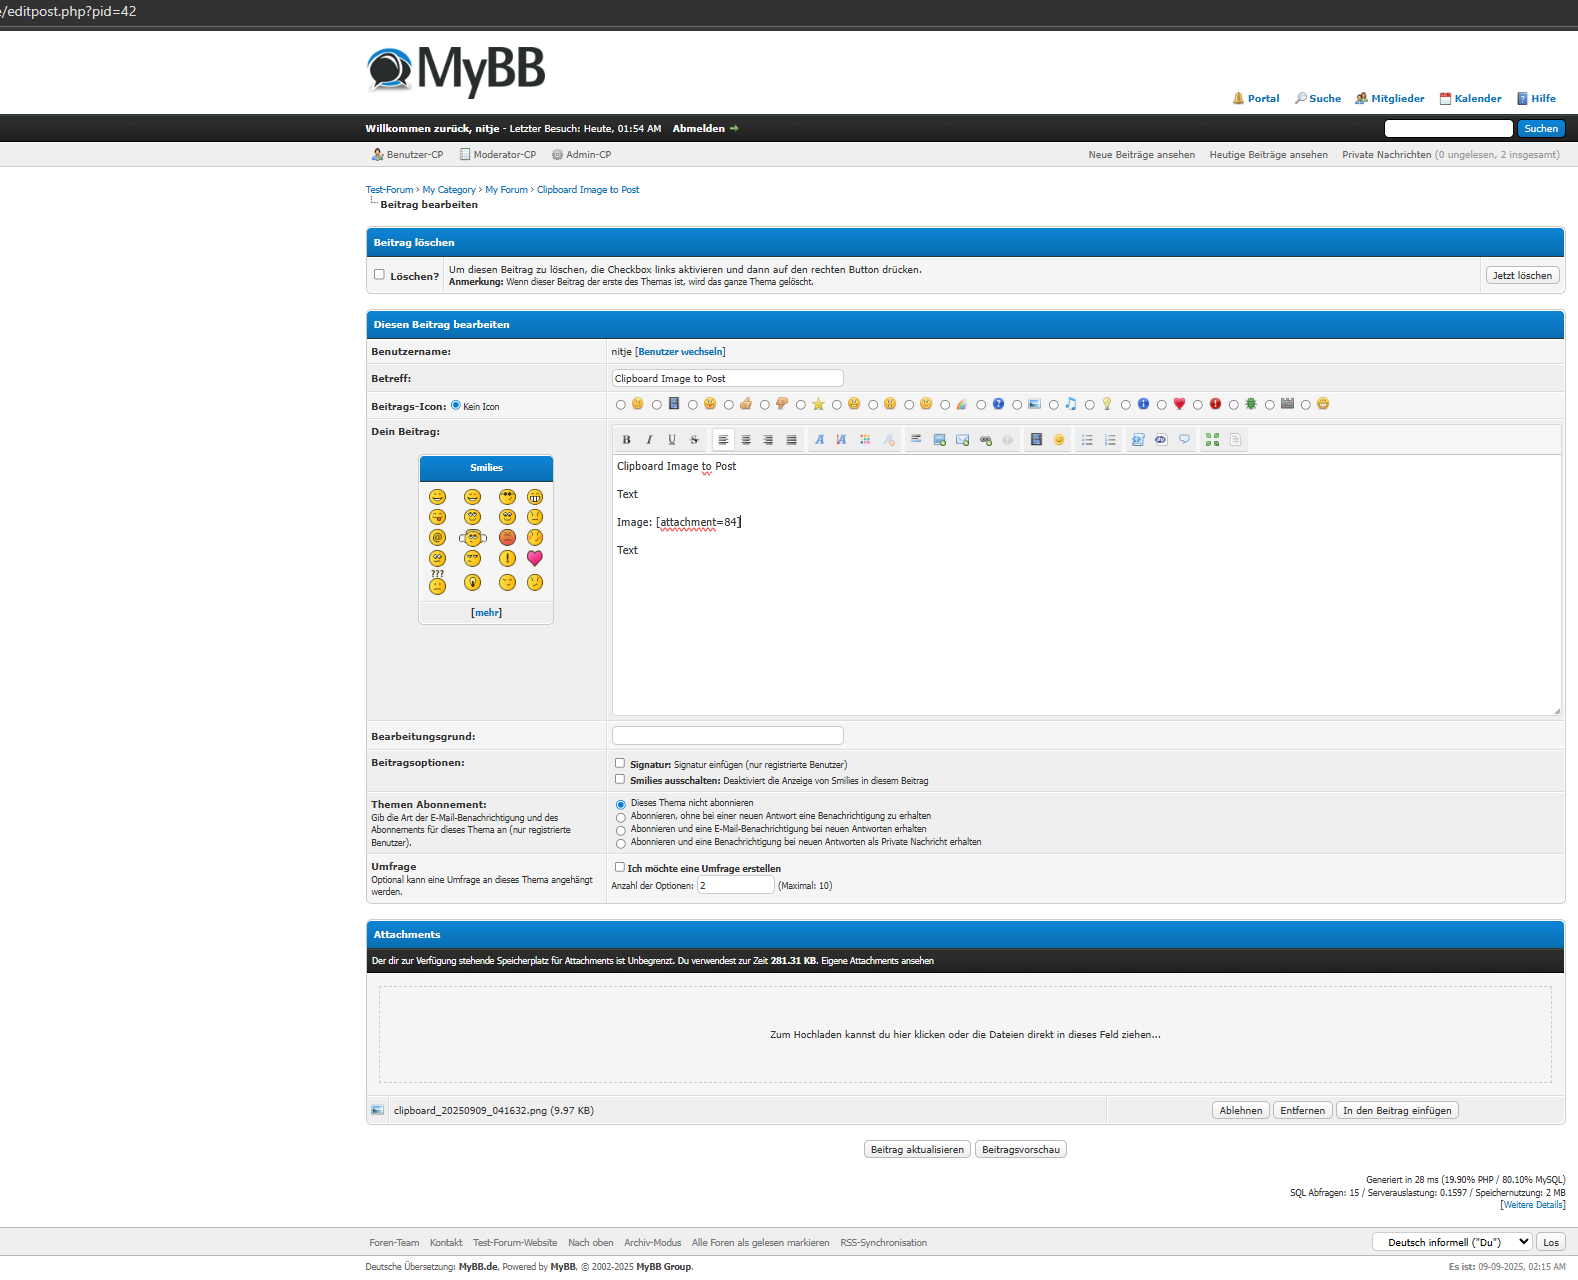Insert a bulleted list

pyautogui.click(x=1087, y=440)
